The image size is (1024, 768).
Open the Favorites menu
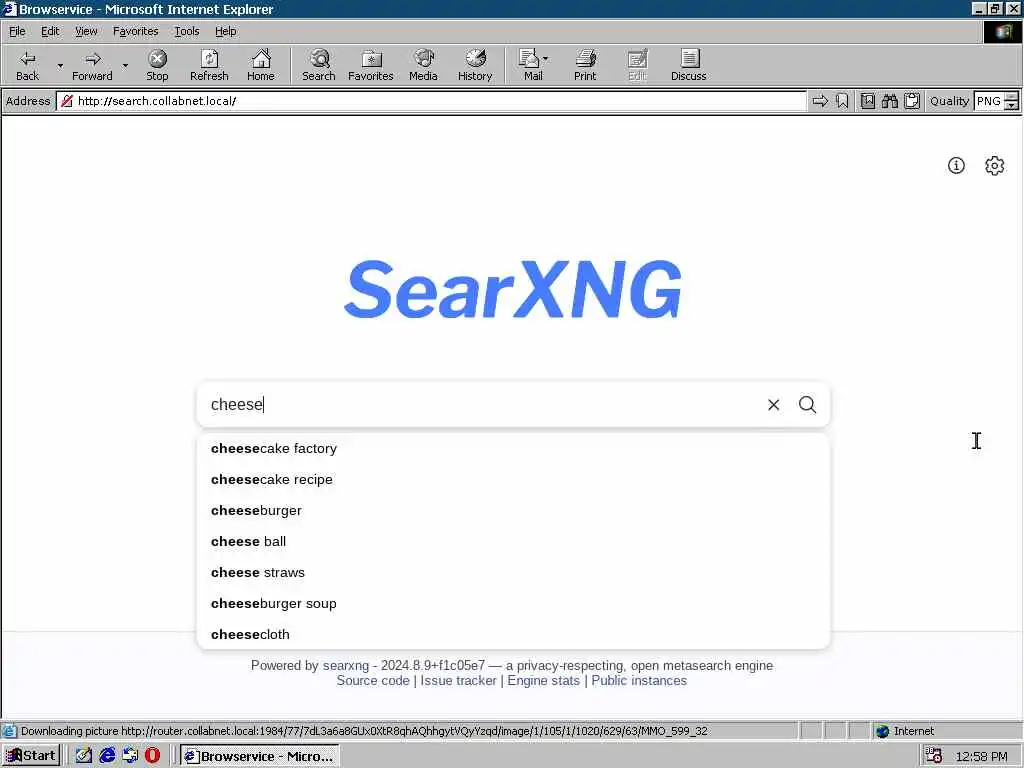135,31
